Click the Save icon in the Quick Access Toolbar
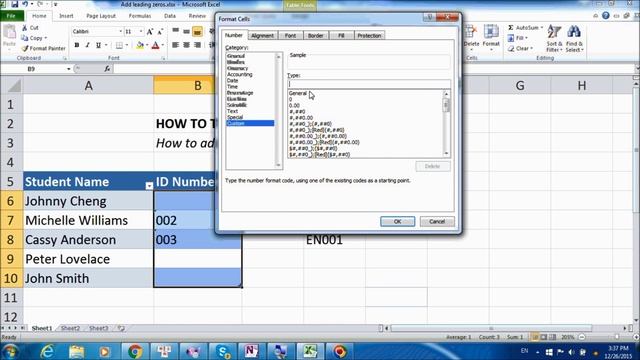The image size is (640, 360). tap(15, 4)
